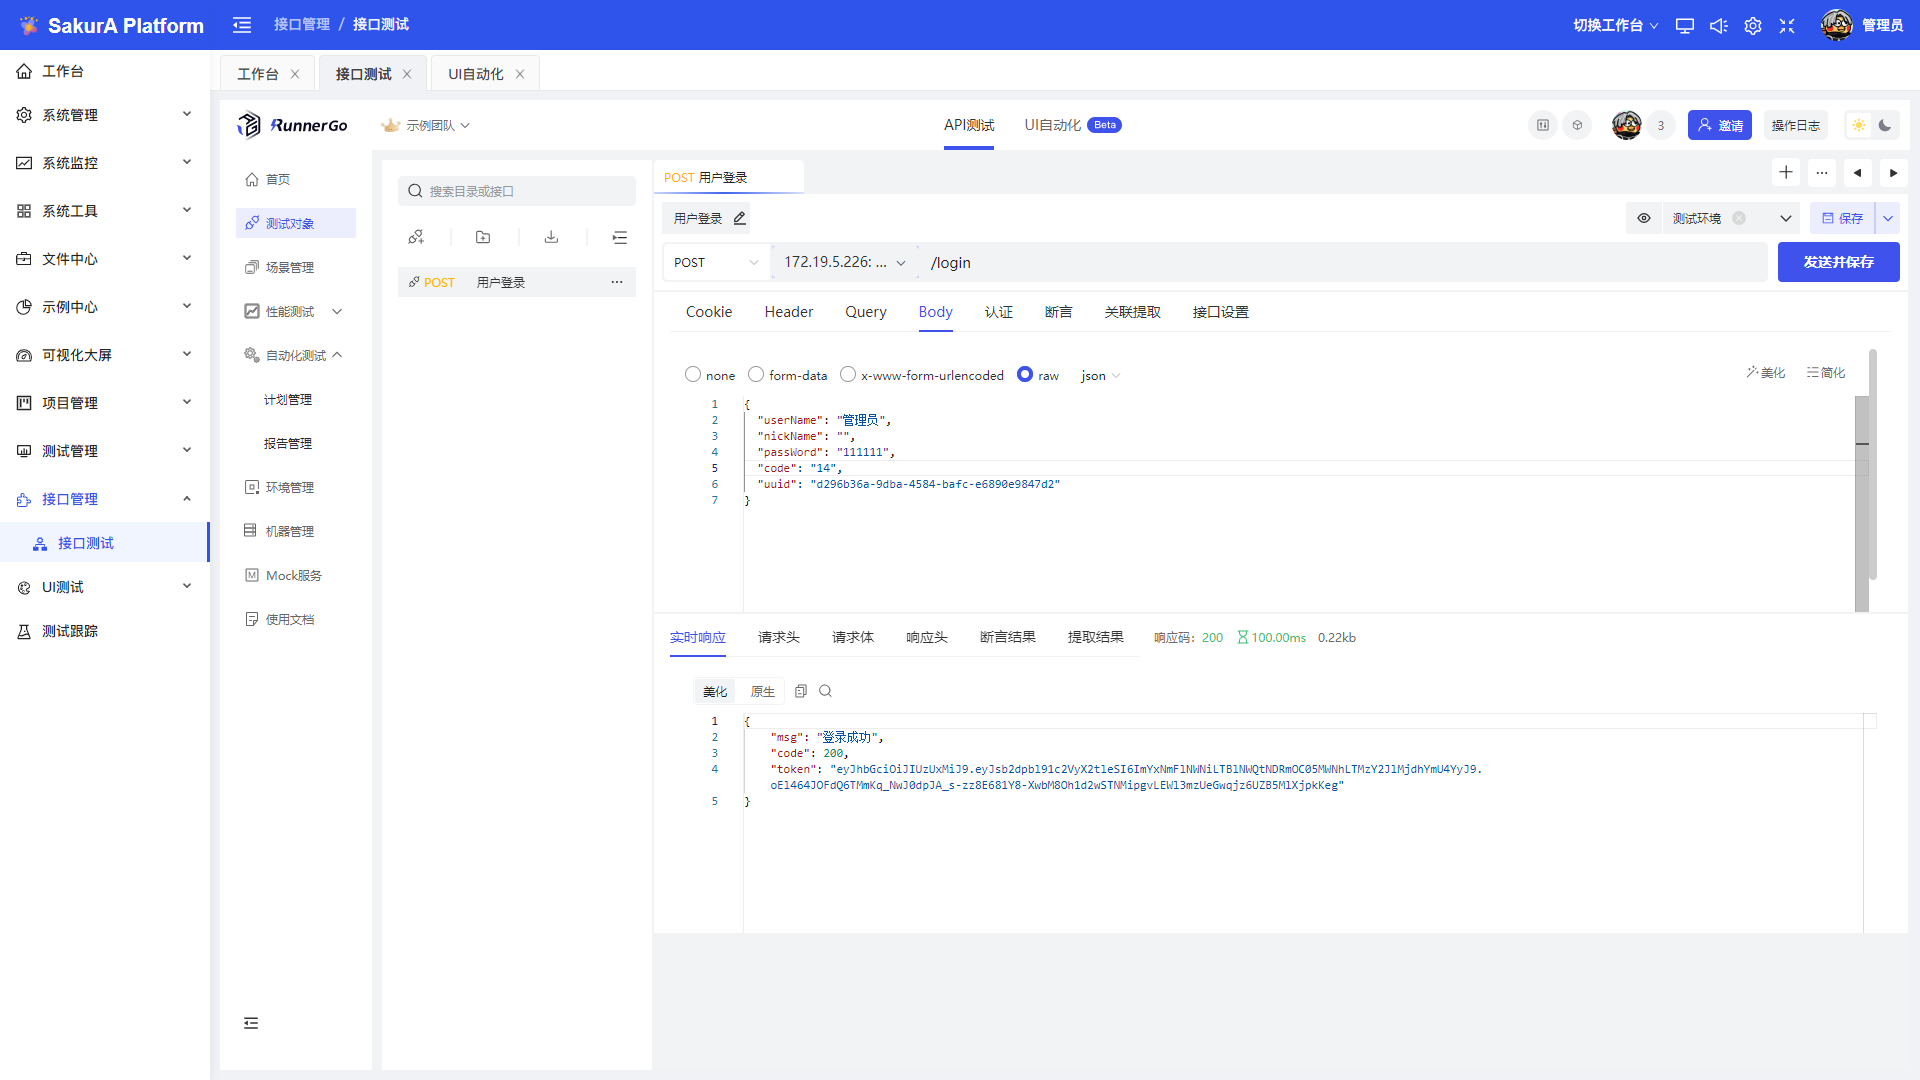Open the POST method dropdown
The image size is (1920, 1080).
(x=716, y=262)
